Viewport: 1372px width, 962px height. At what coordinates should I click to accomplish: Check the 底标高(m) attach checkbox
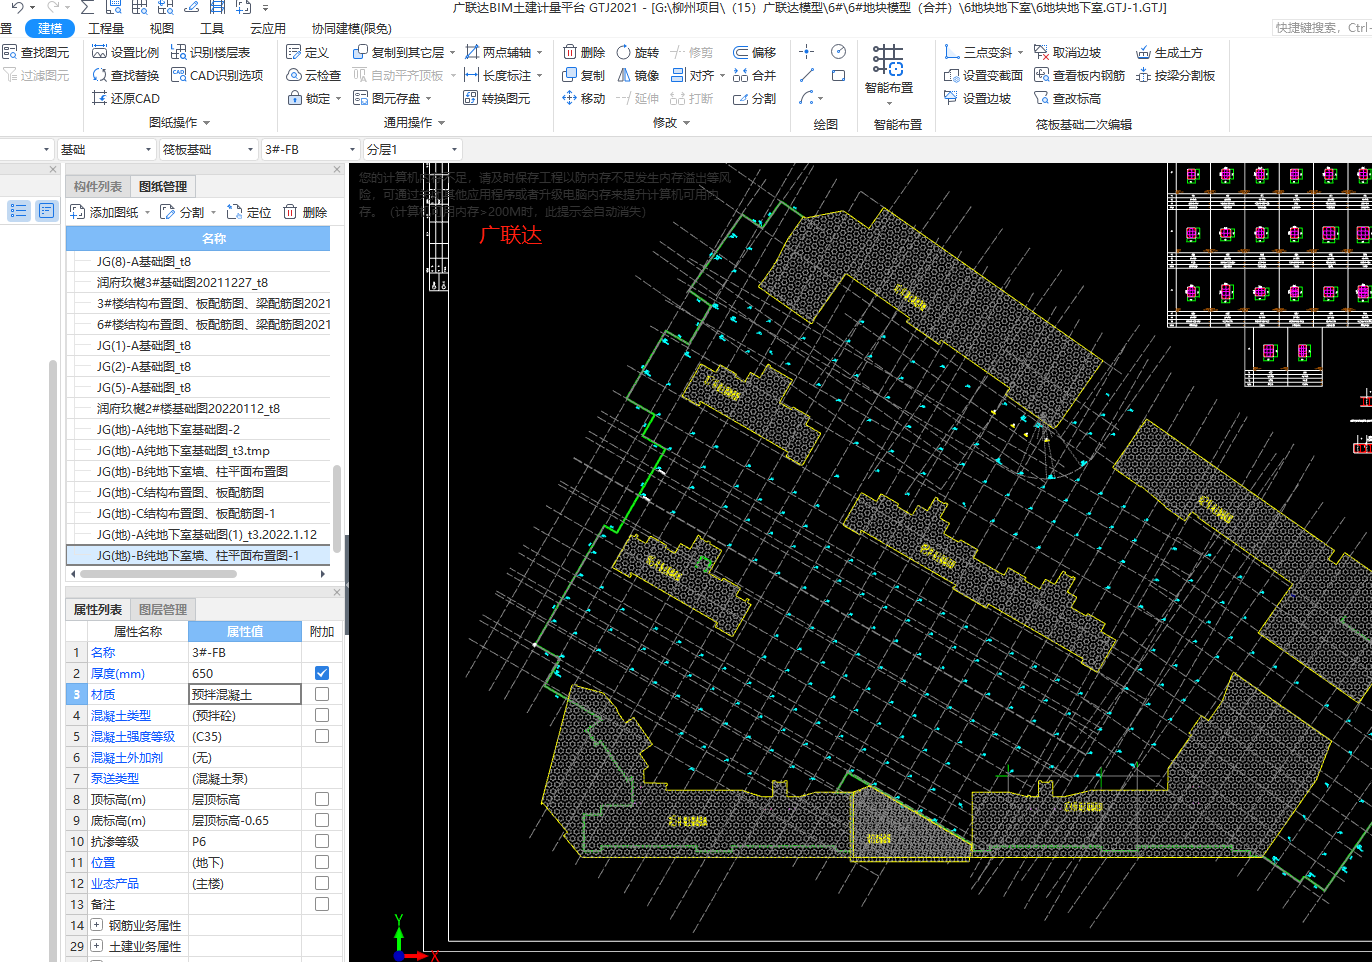coord(322,820)
